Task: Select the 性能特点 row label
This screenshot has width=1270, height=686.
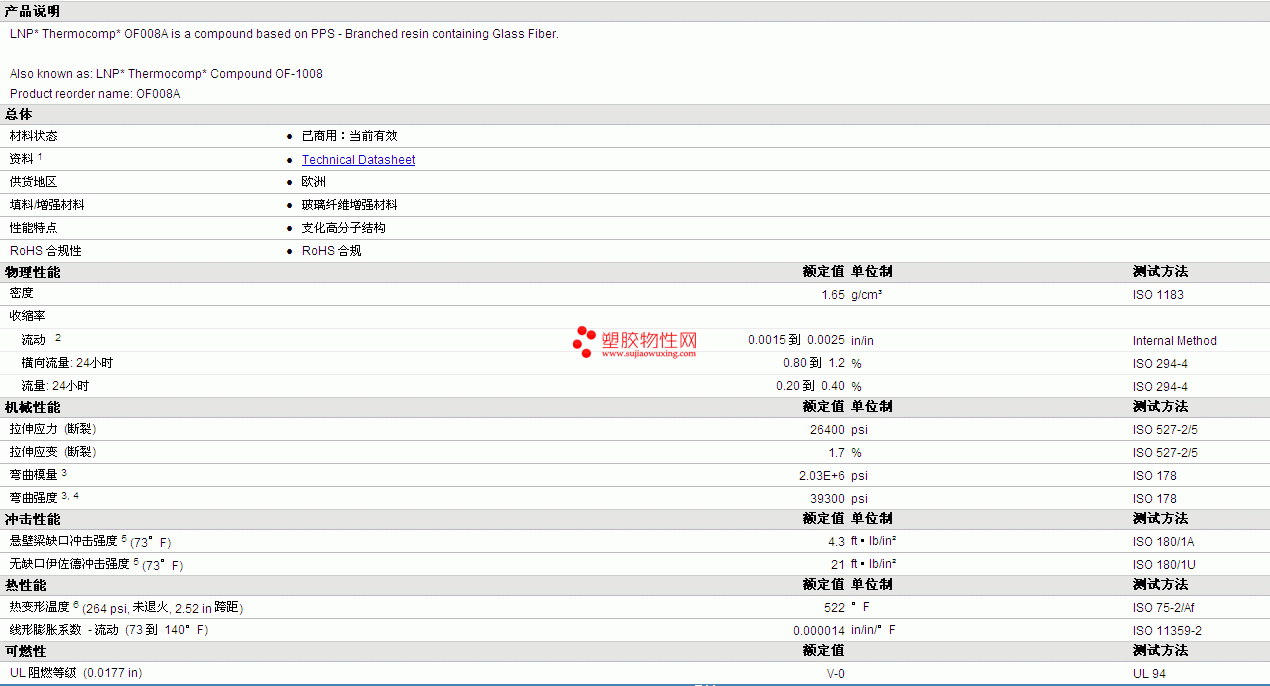Action: [34, 228]
